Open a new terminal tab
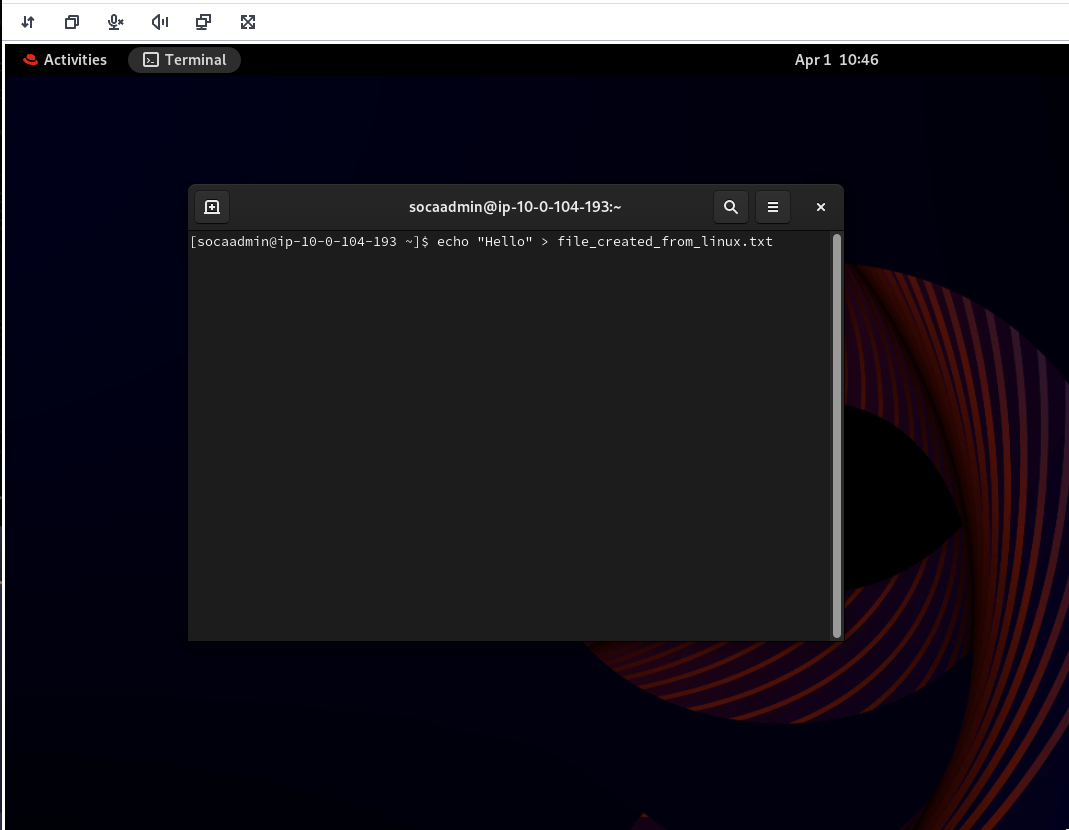The height and width of the screenshot is (830, 1069). tap(212, 207)
